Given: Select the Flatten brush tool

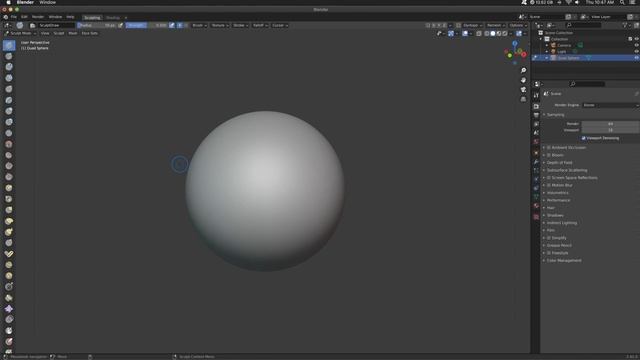Looking at the screenshot, I should tap(9, 155).
